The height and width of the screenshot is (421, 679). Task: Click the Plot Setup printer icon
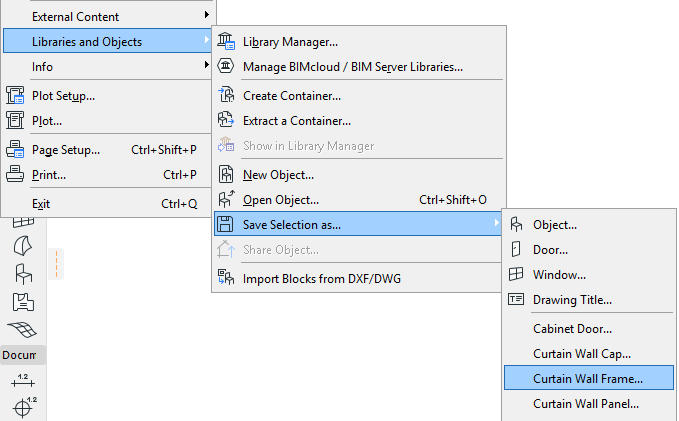[x=15, y=96]
